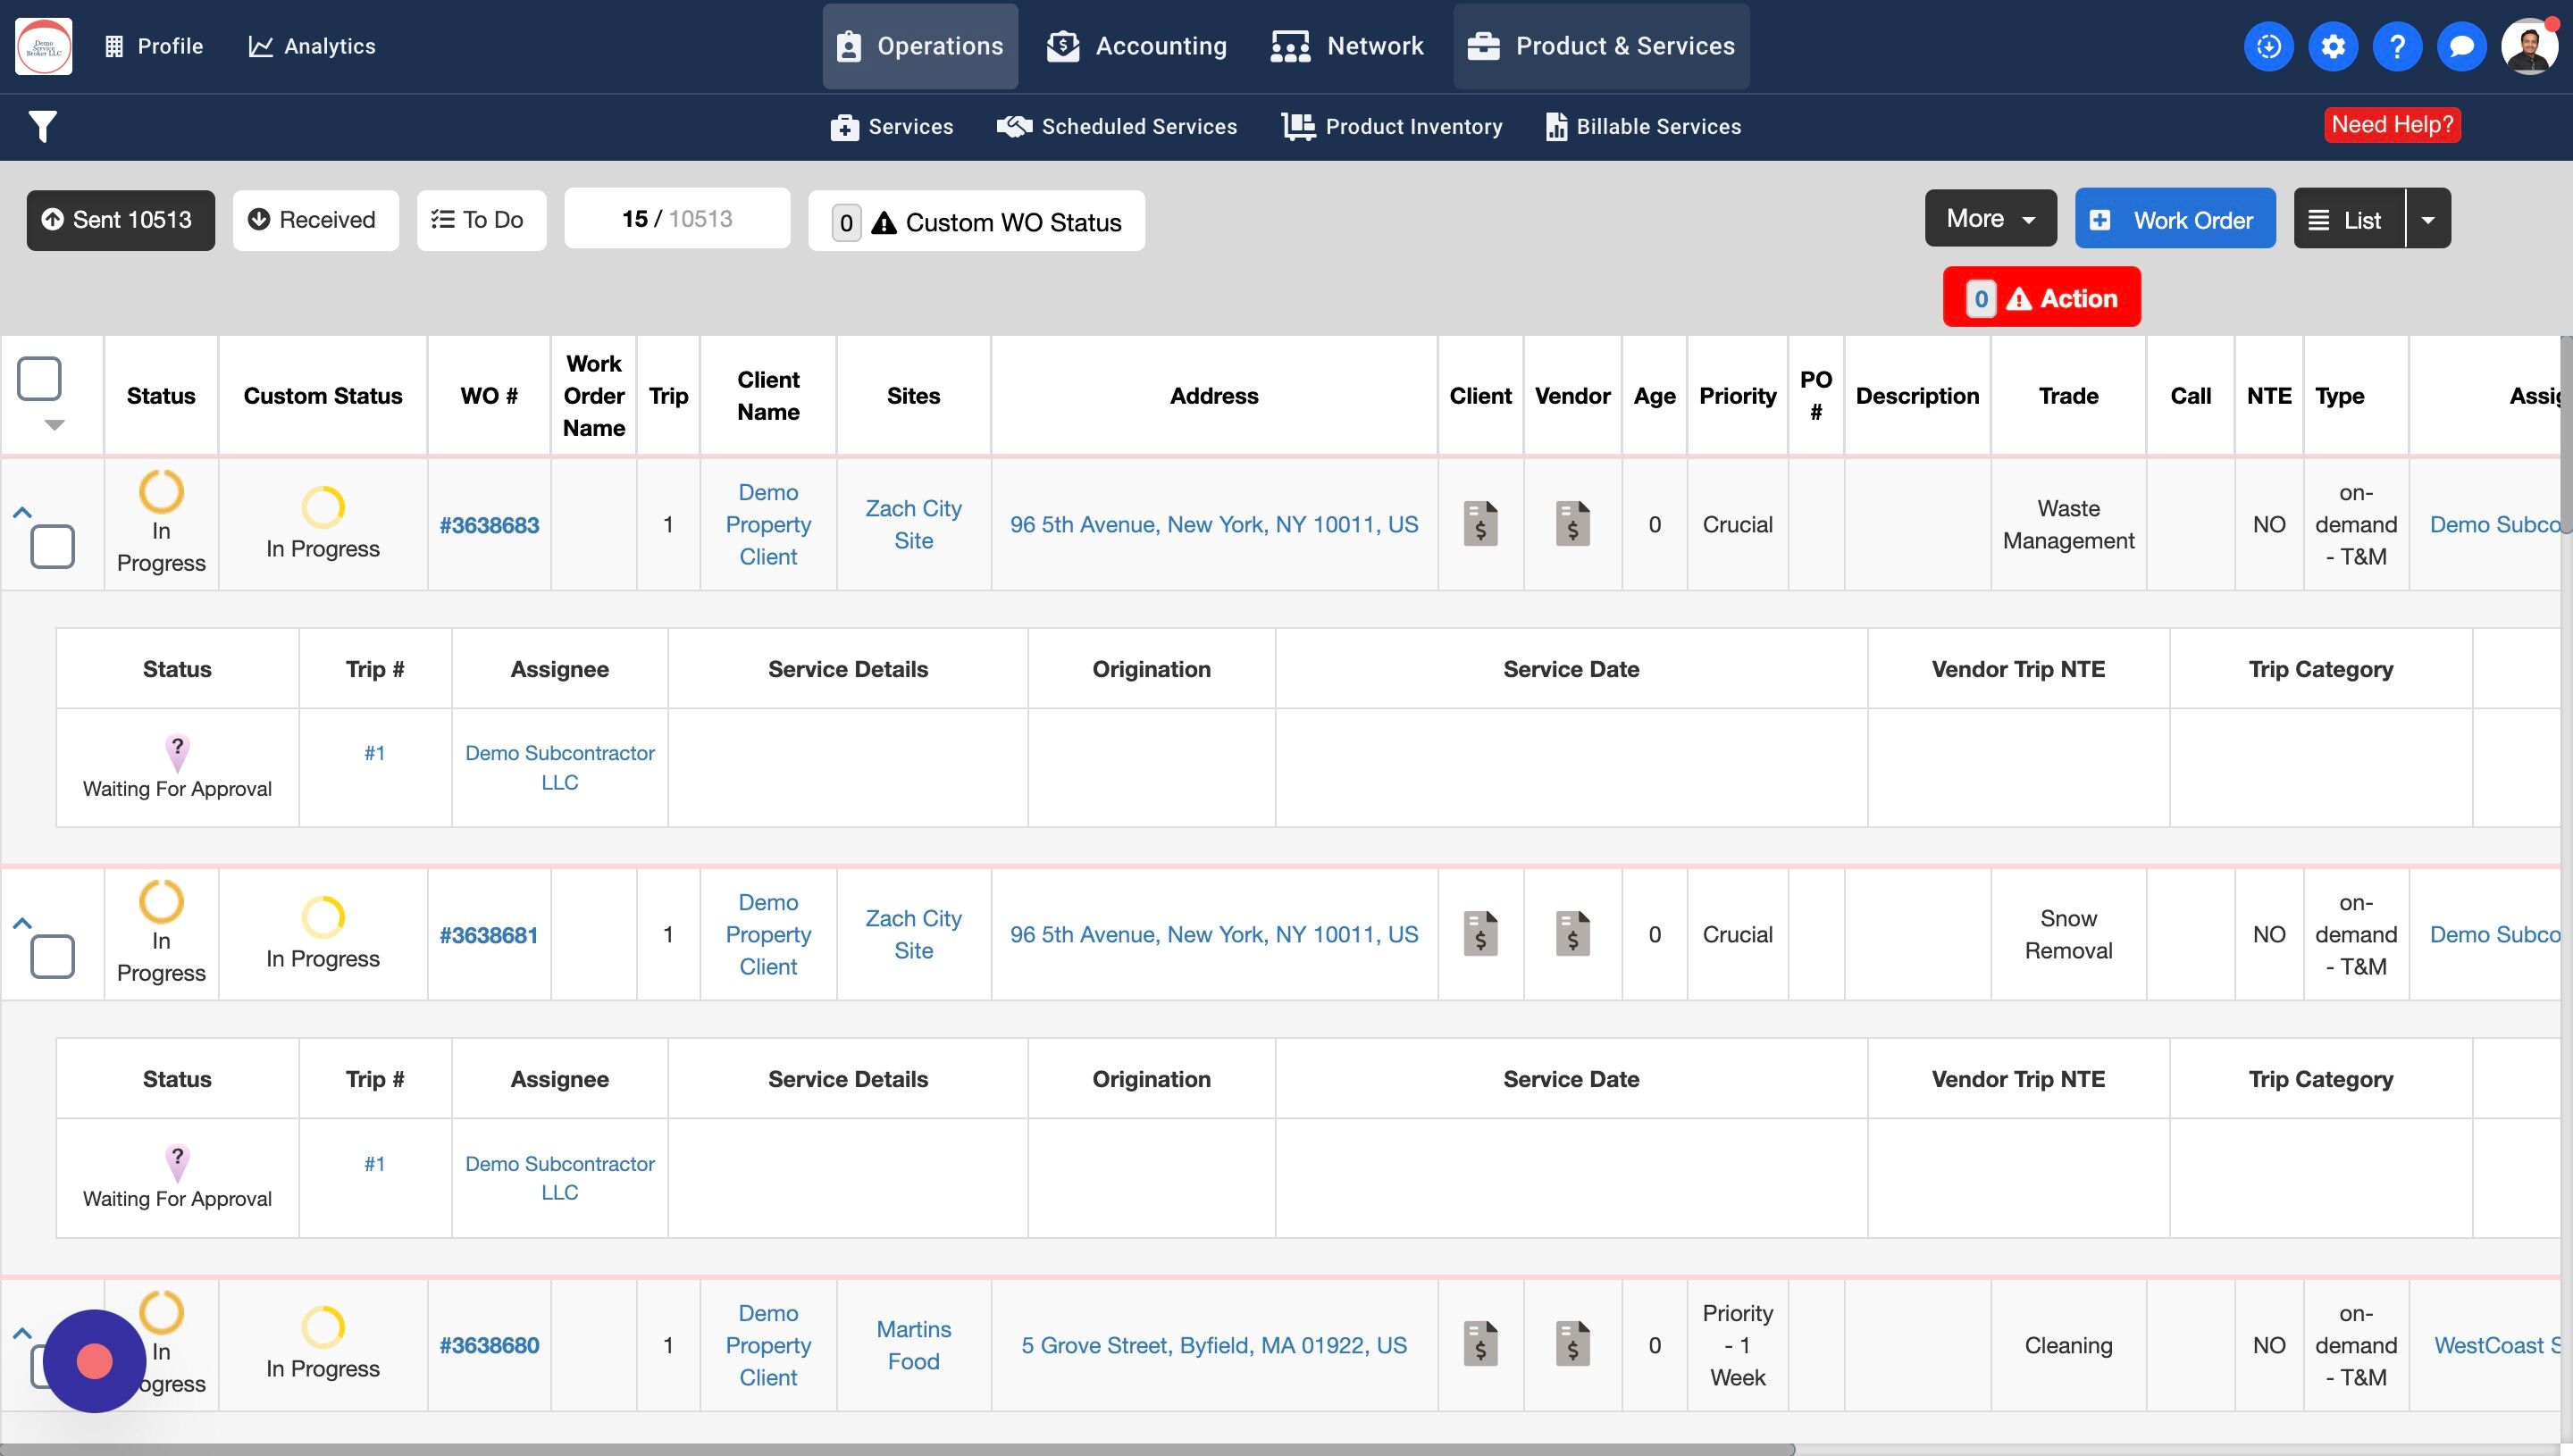Open the chat messages icon

click(2461, 46)
